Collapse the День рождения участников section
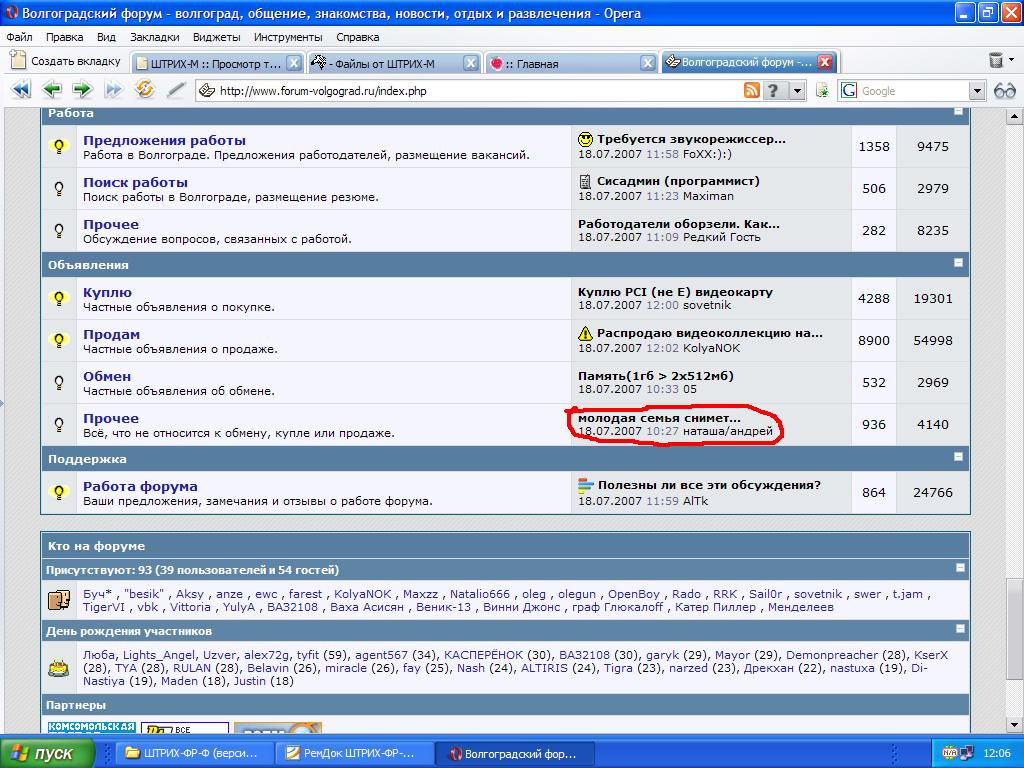The width and height of the screenshot is (1024, 768). click(958, 629)
